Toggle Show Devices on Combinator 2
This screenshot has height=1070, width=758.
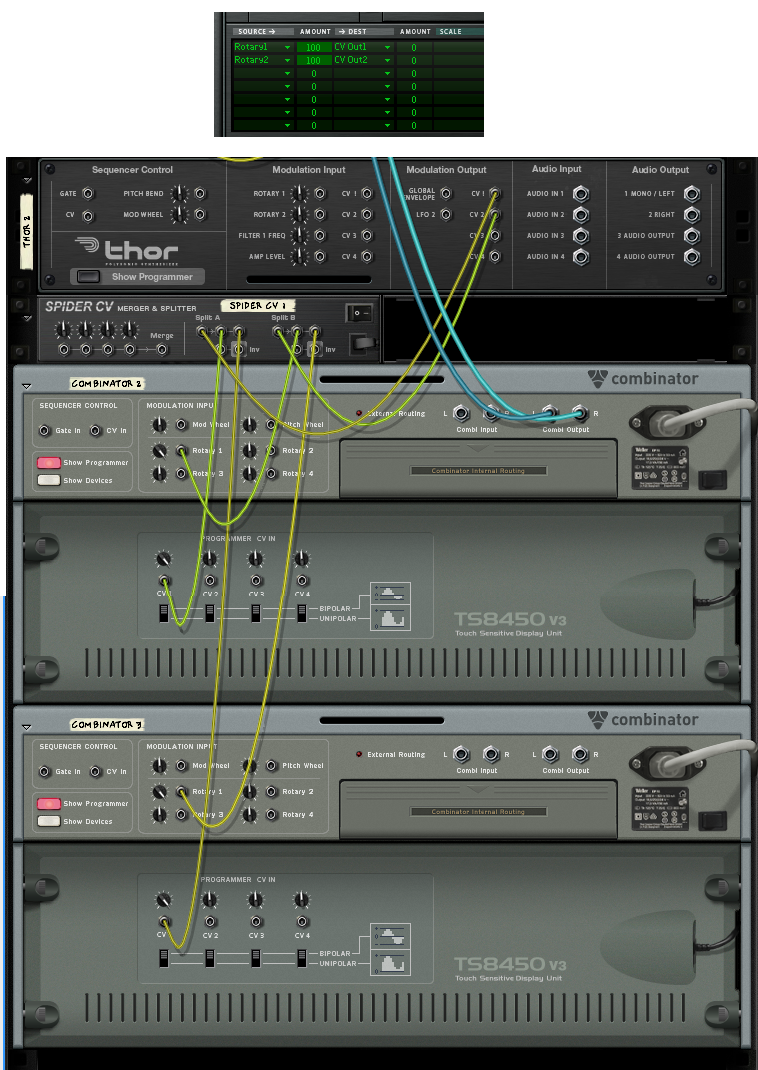pos(48,480)
